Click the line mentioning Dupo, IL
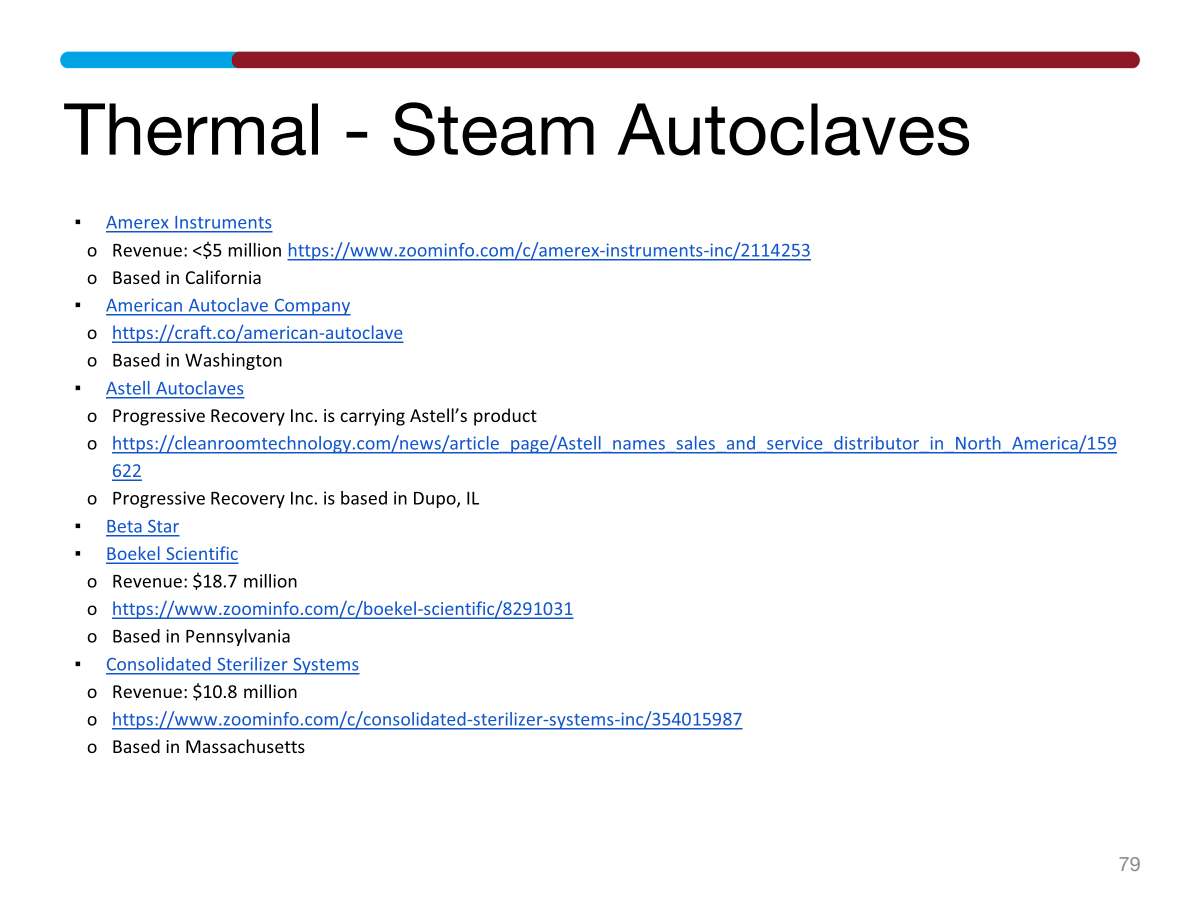 [x=296, y=498]
